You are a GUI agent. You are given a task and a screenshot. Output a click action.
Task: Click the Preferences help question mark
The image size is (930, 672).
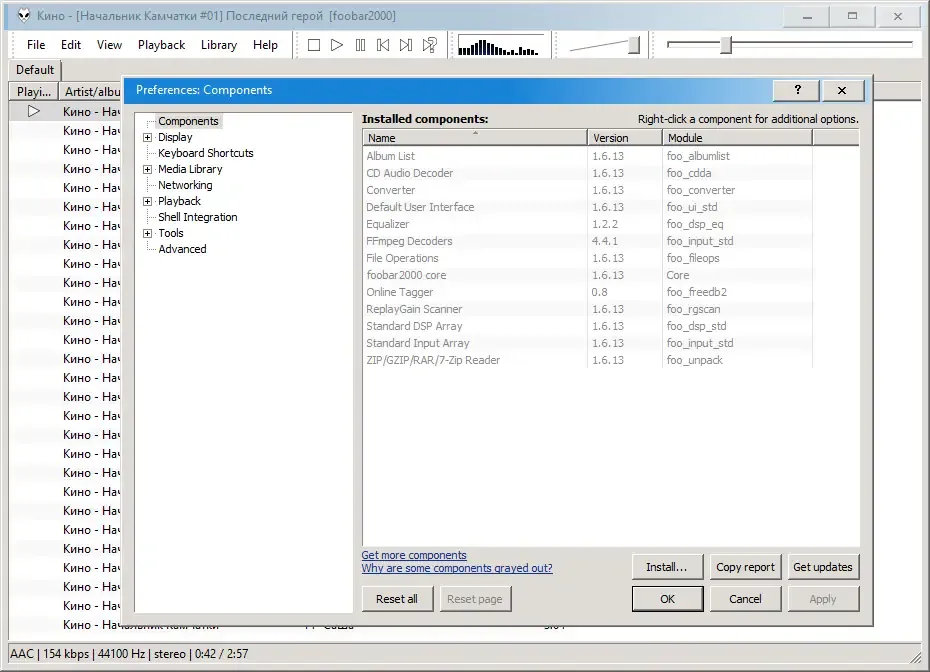tap(797, 90)
